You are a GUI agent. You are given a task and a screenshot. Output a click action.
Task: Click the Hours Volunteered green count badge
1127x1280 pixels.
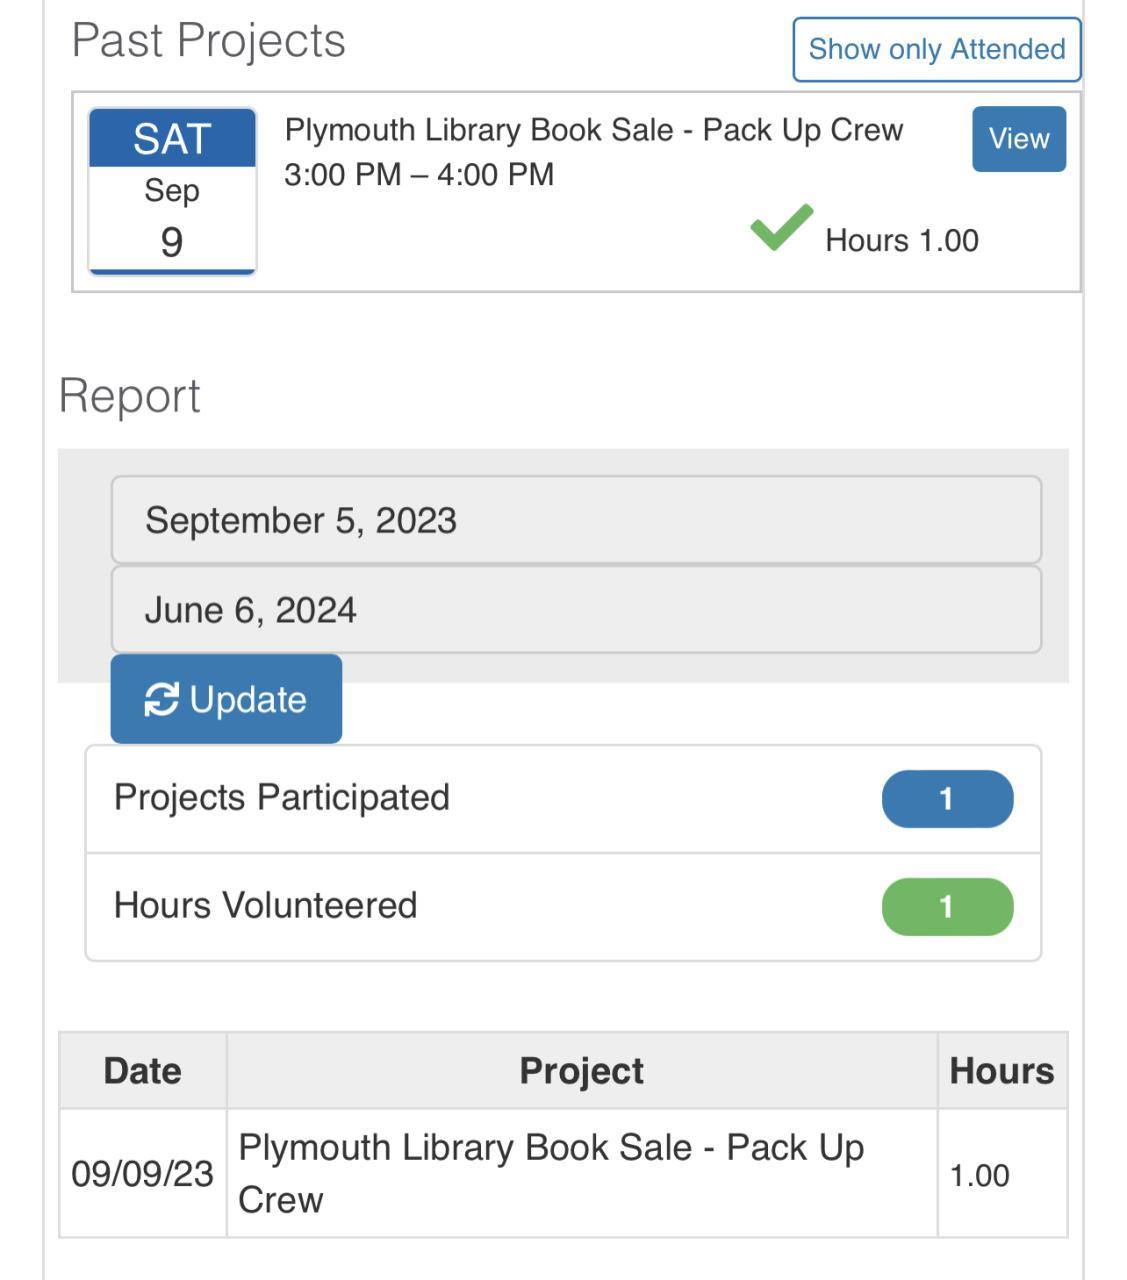point(946,907)
